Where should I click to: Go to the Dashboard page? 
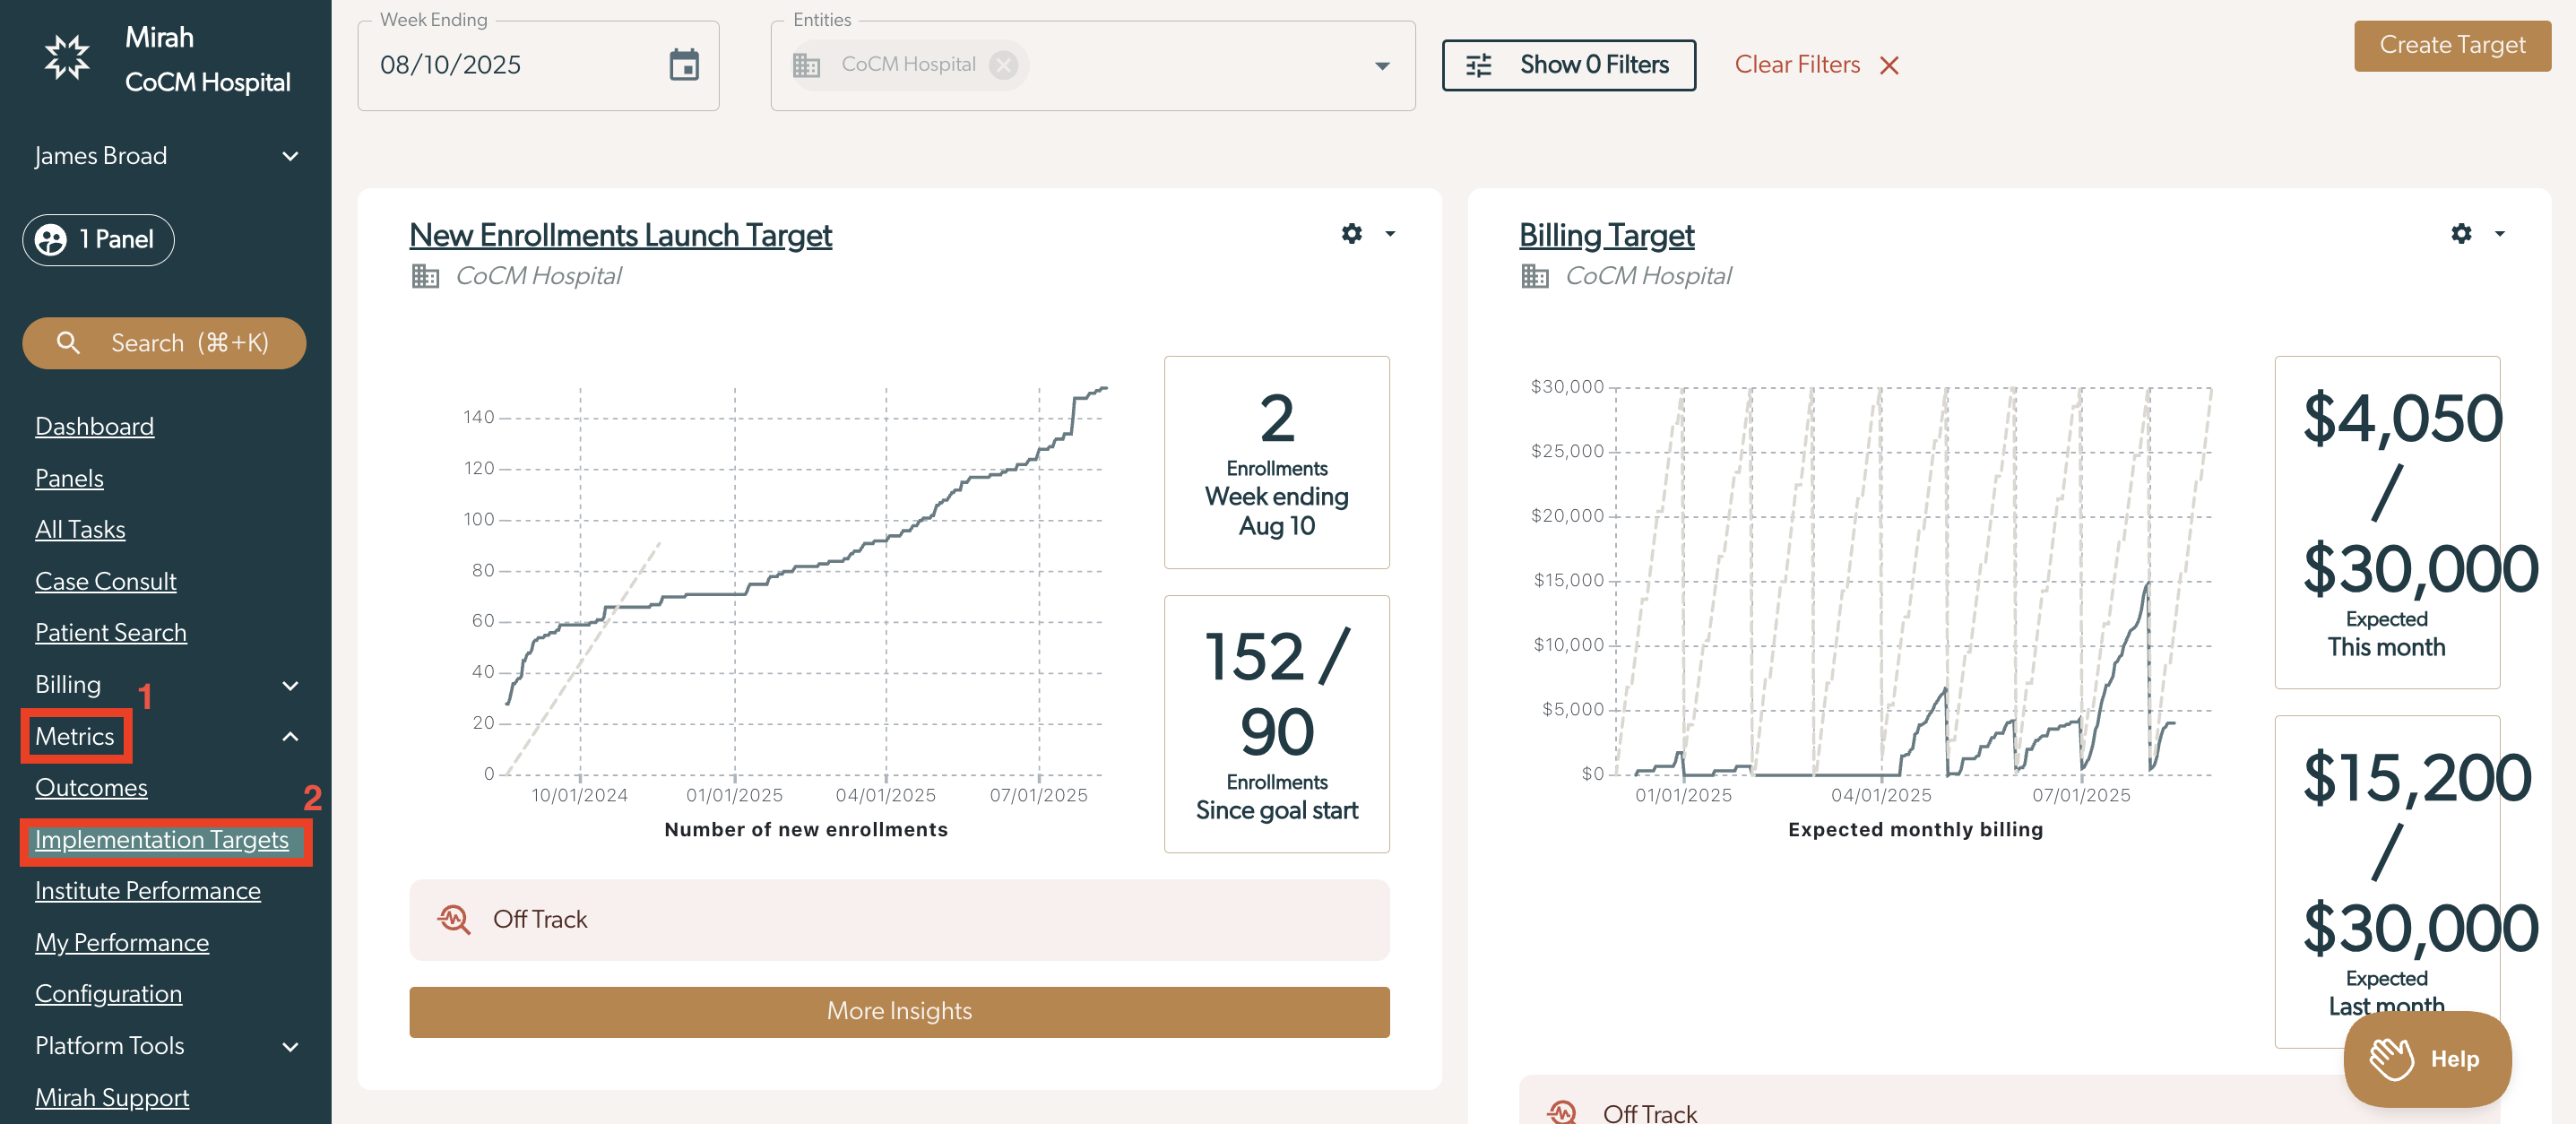(x=94, y=426)
